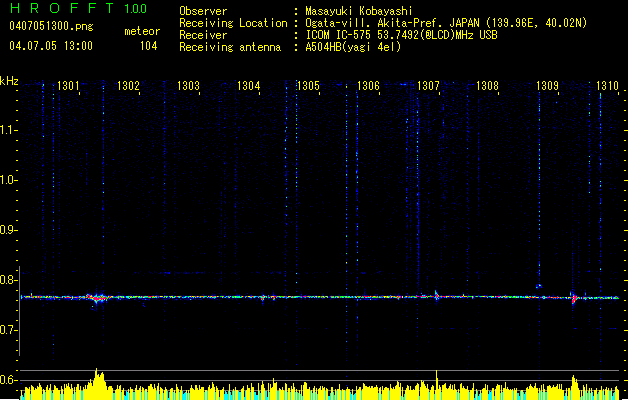The image size is (629, 400).
Task: Click the 0.8 frequency axis label
Action: [8, 280]
